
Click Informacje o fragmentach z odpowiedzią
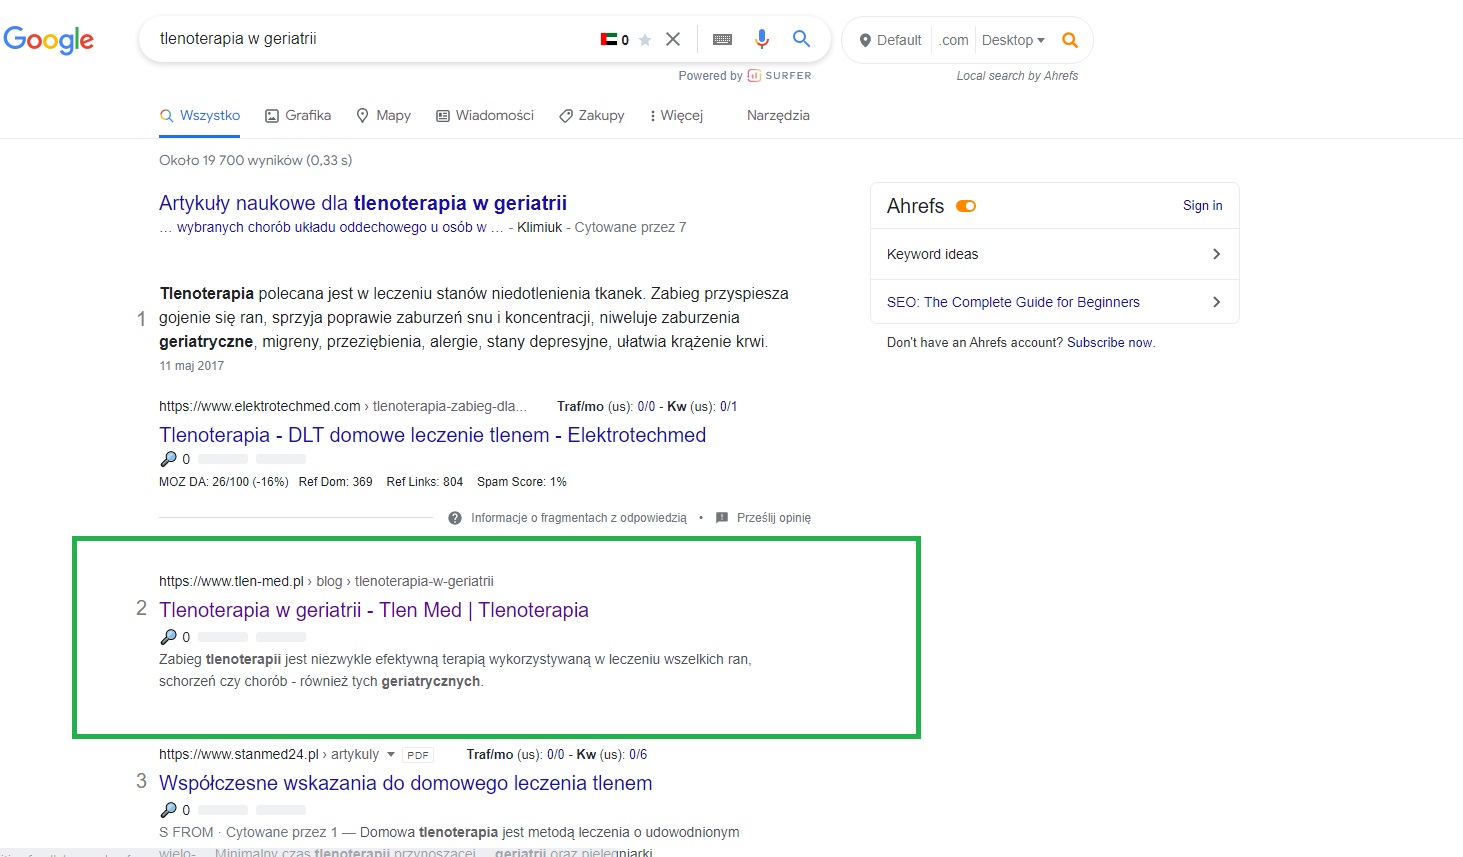(579, 518)
